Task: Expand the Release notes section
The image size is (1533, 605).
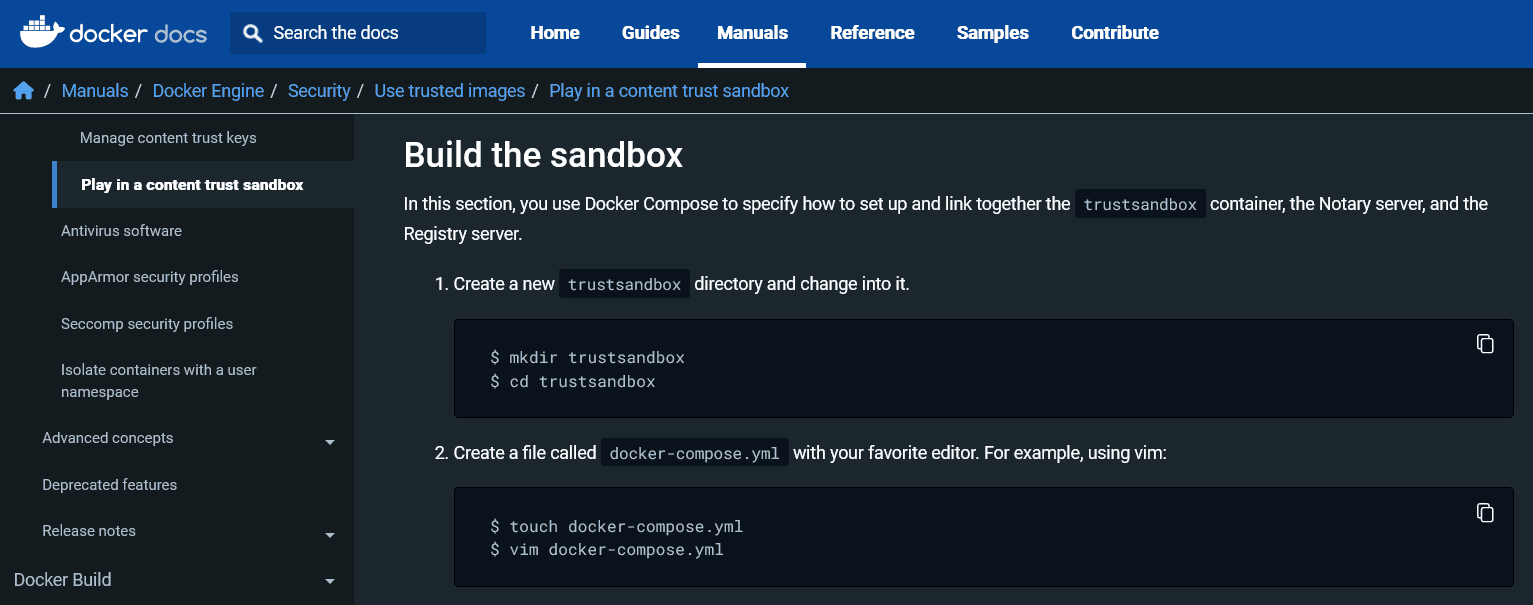Action: (330, 534)
